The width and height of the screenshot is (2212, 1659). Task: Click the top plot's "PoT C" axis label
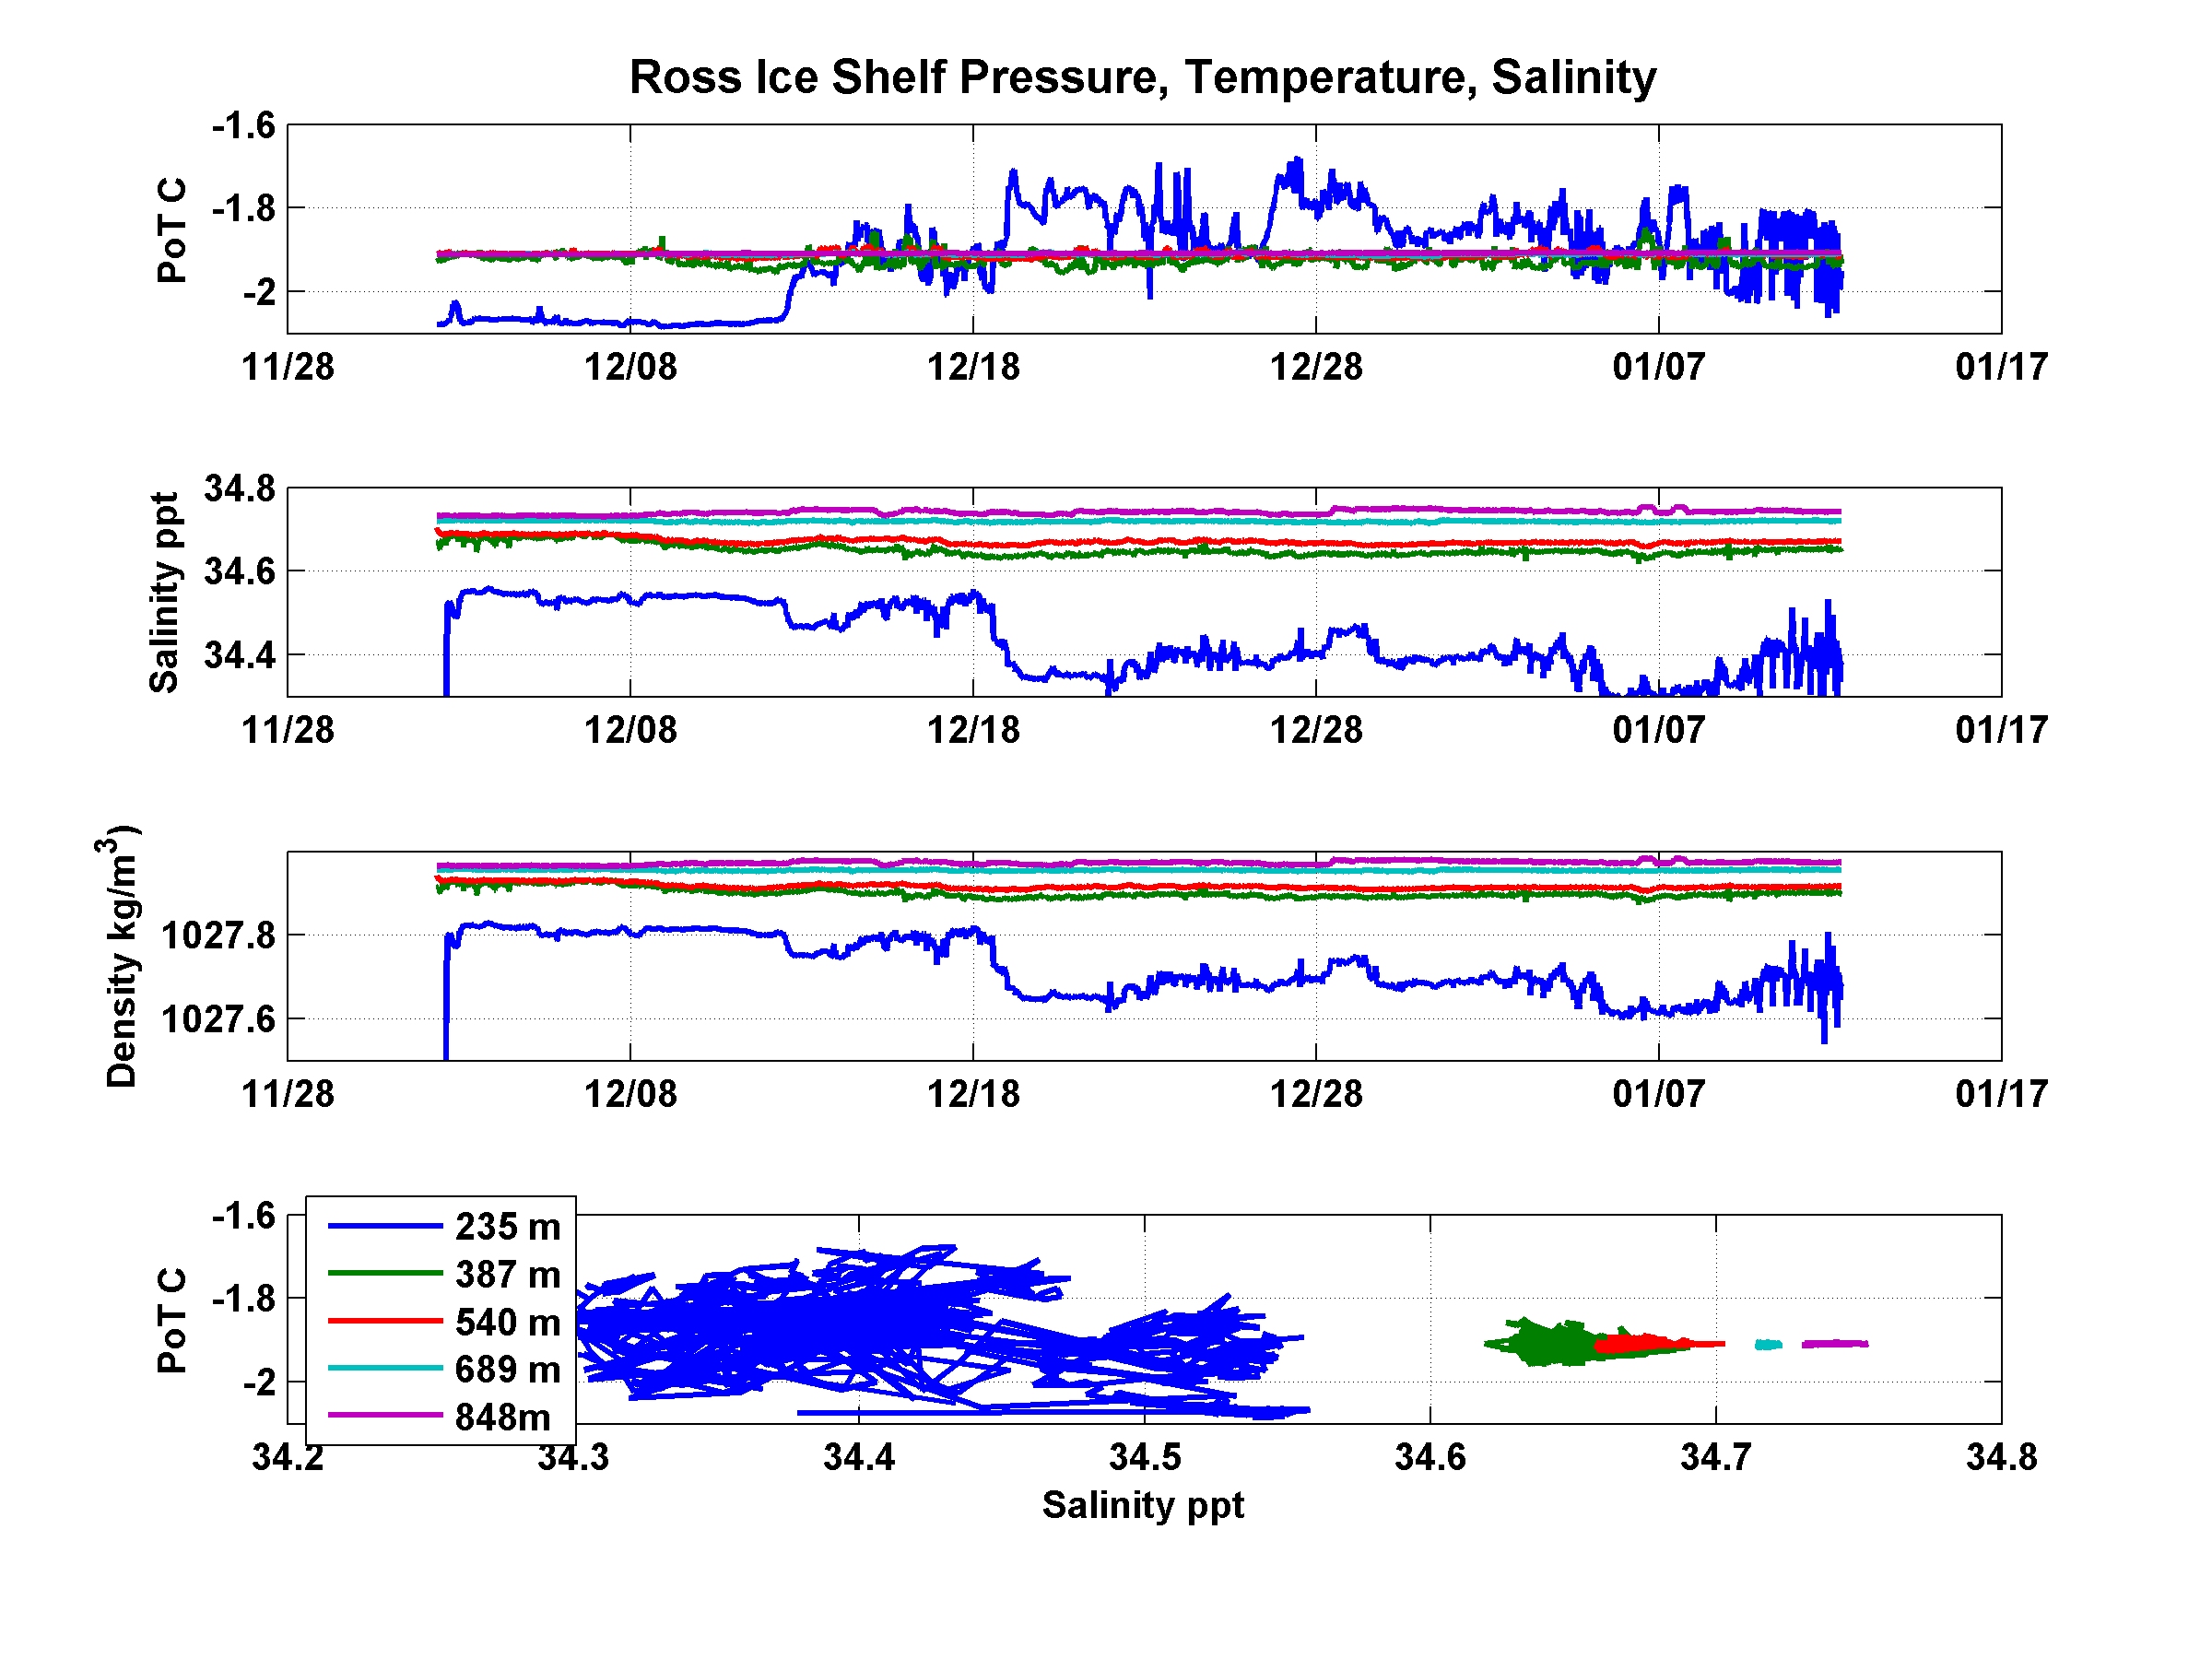coord(172,230)
